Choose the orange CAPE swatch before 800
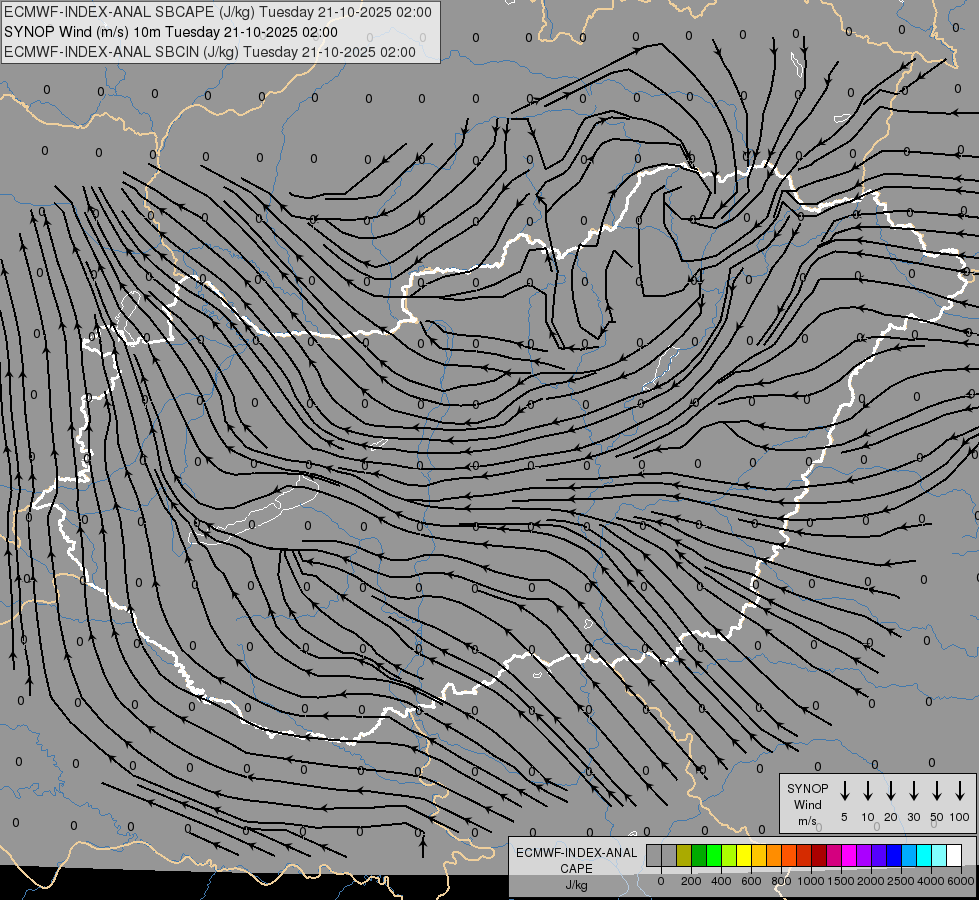 [x=774, y=855]
